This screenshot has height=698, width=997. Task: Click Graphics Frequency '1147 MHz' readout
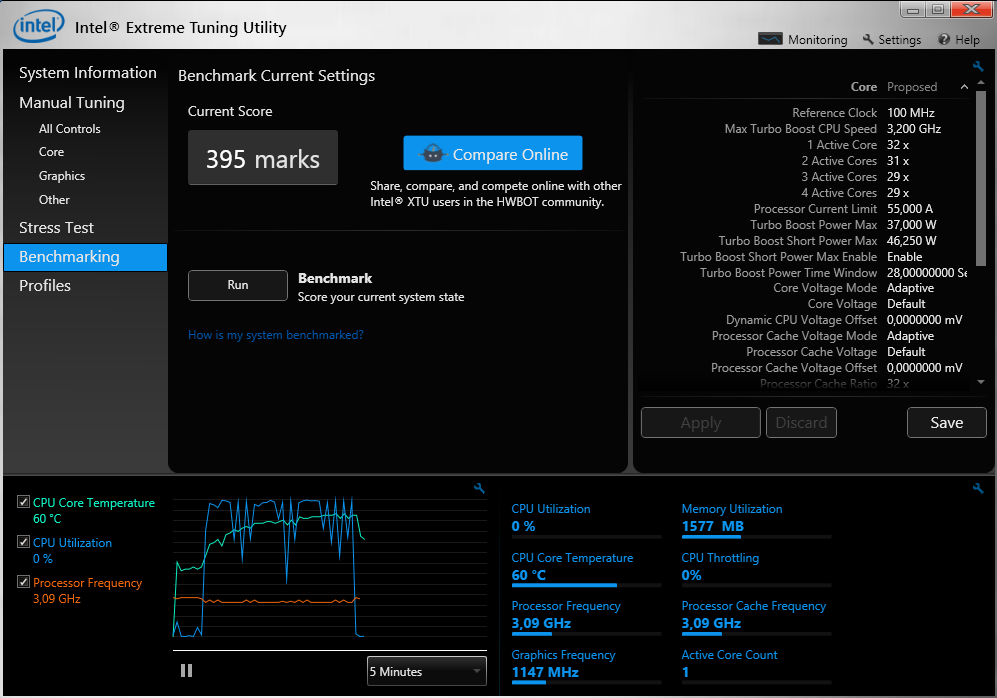[x=545, y=672]
